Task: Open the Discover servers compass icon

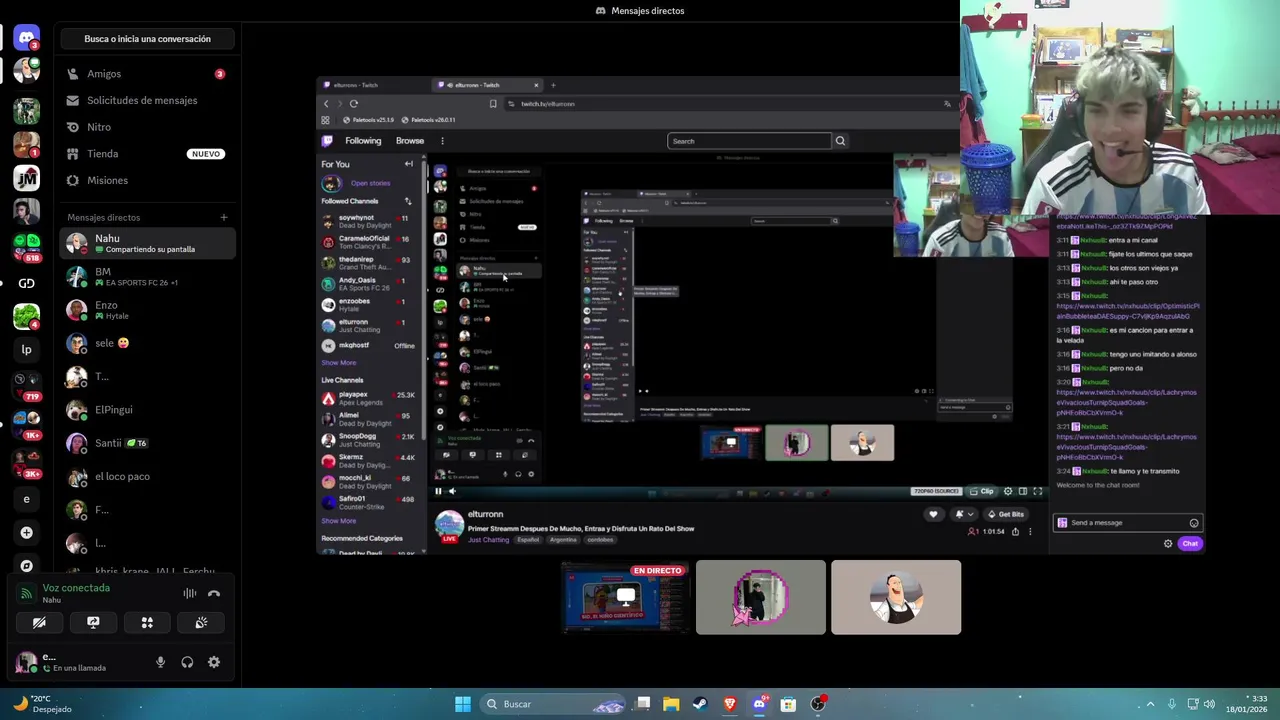Action: coord(27,566)
